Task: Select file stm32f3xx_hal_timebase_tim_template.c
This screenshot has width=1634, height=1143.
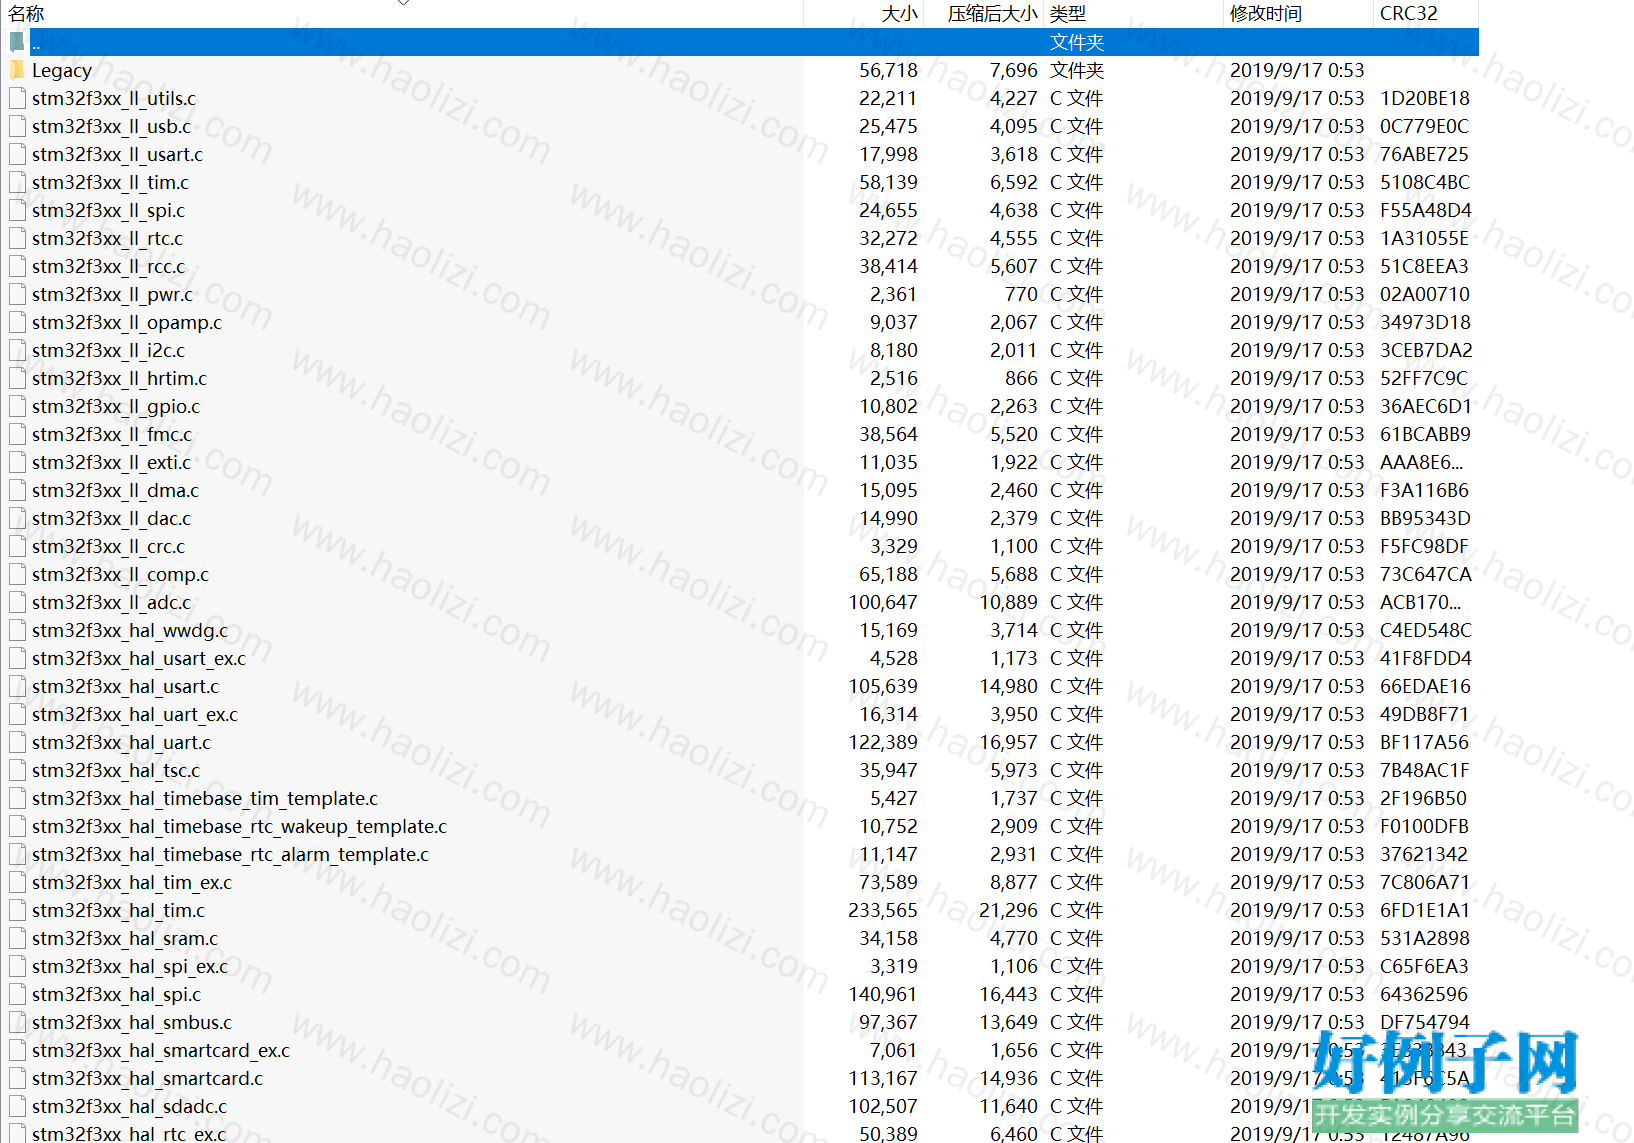Action: pyautogui.click(x=205, y=798)
